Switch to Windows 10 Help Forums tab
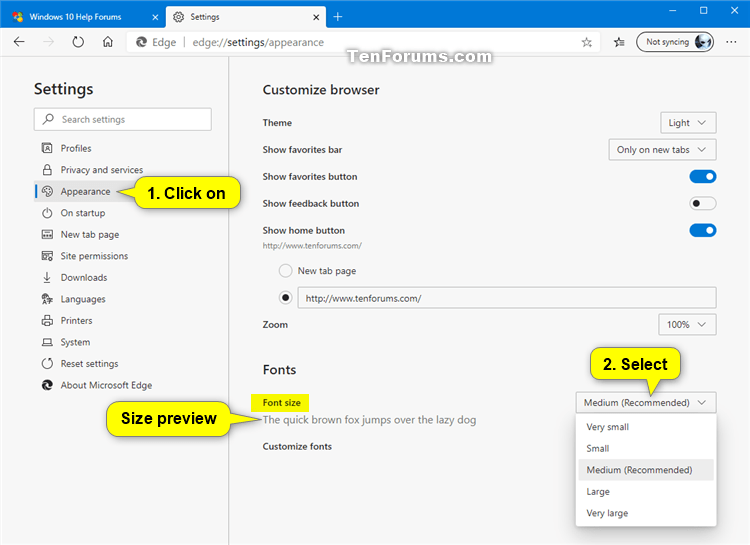Viewport: 750px width, 545px height. coord(83,17)
